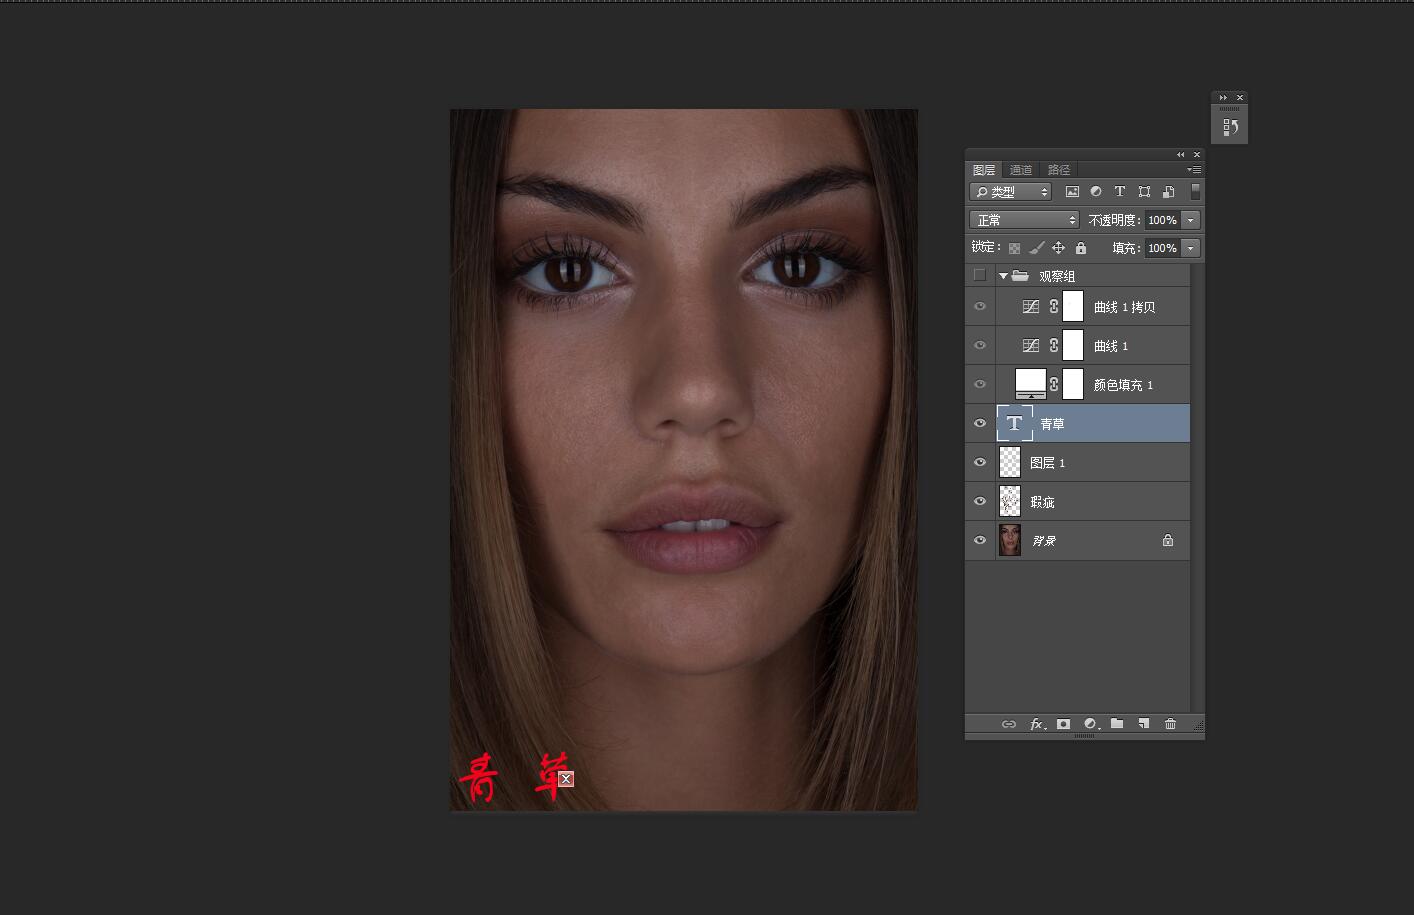The width and height of the screenshot is (1414, 915).
Task: Create new fill or adjustment layer icon
Action: pos(1091,724)
